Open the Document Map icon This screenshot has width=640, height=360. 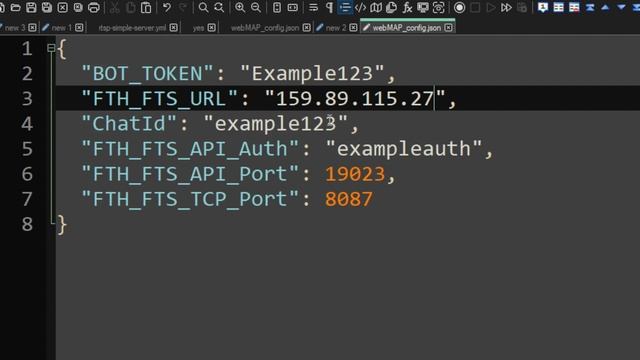376,7
